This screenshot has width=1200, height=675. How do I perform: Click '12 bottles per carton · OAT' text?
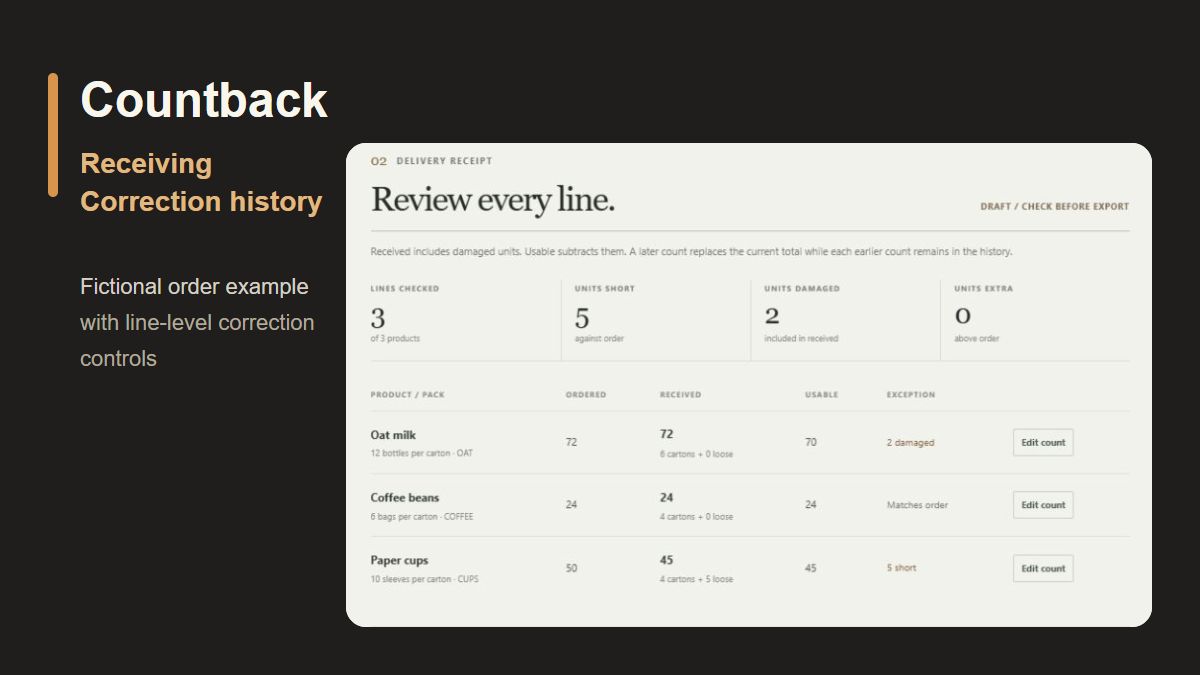422,453
